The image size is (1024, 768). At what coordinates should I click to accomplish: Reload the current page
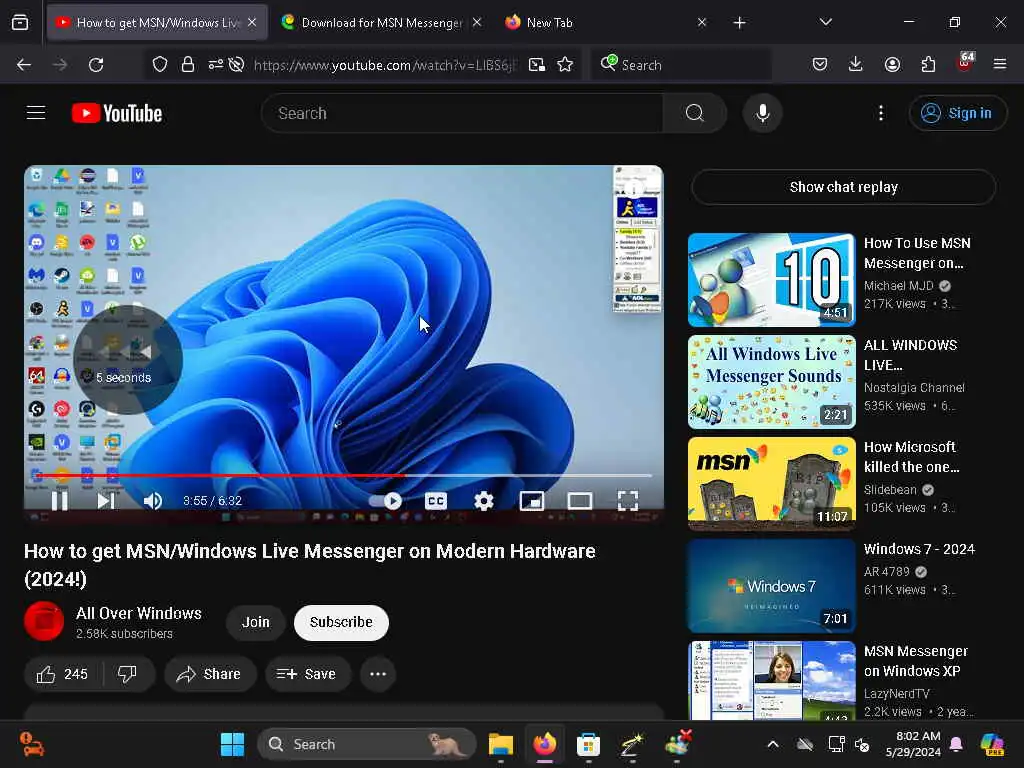click(96, 65)
